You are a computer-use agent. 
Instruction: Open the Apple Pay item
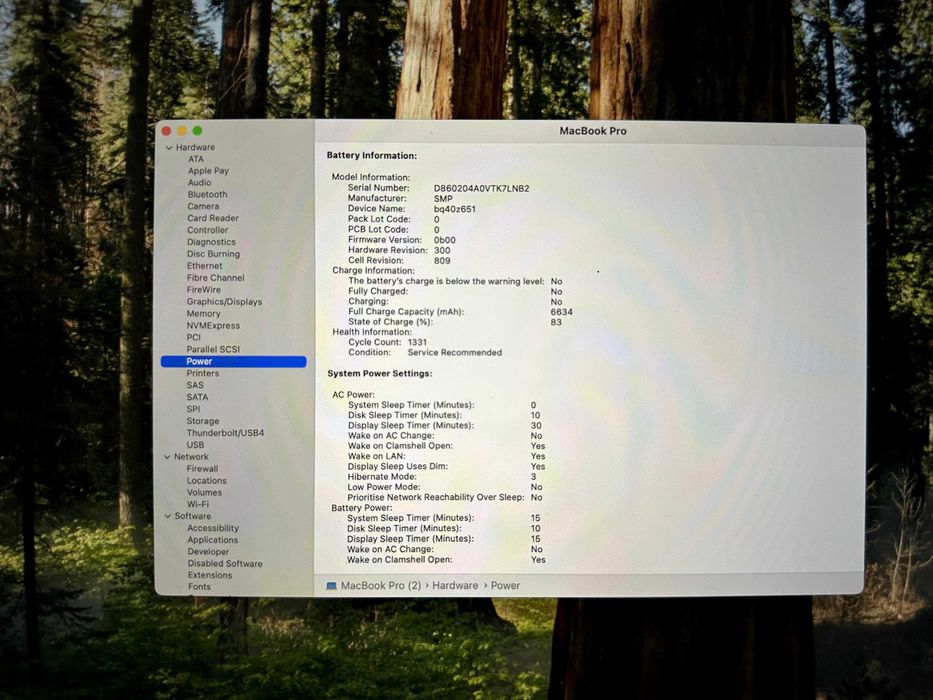point(208,171)
